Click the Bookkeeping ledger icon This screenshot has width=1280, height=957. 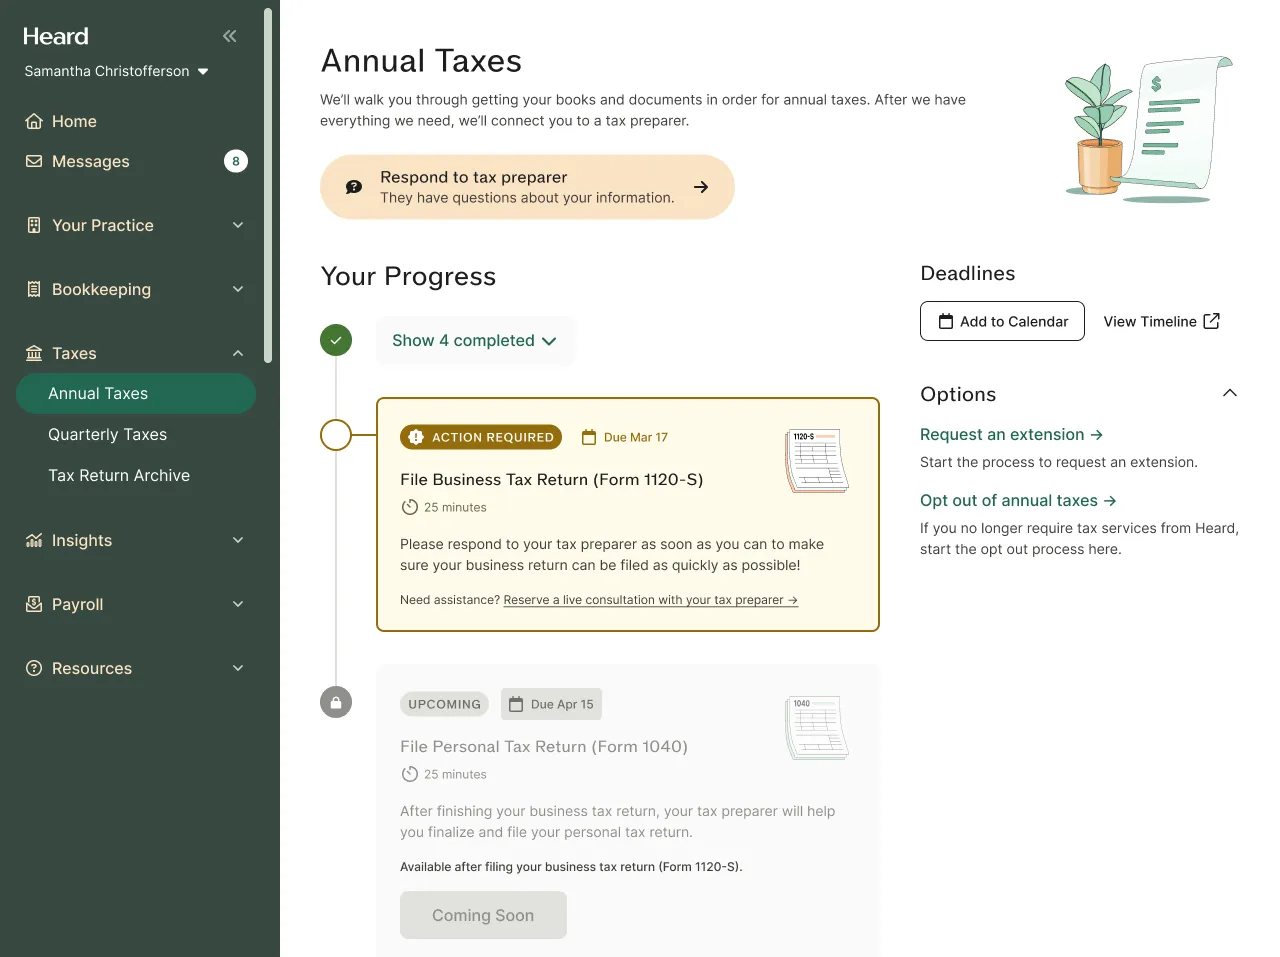click(34, 289)
